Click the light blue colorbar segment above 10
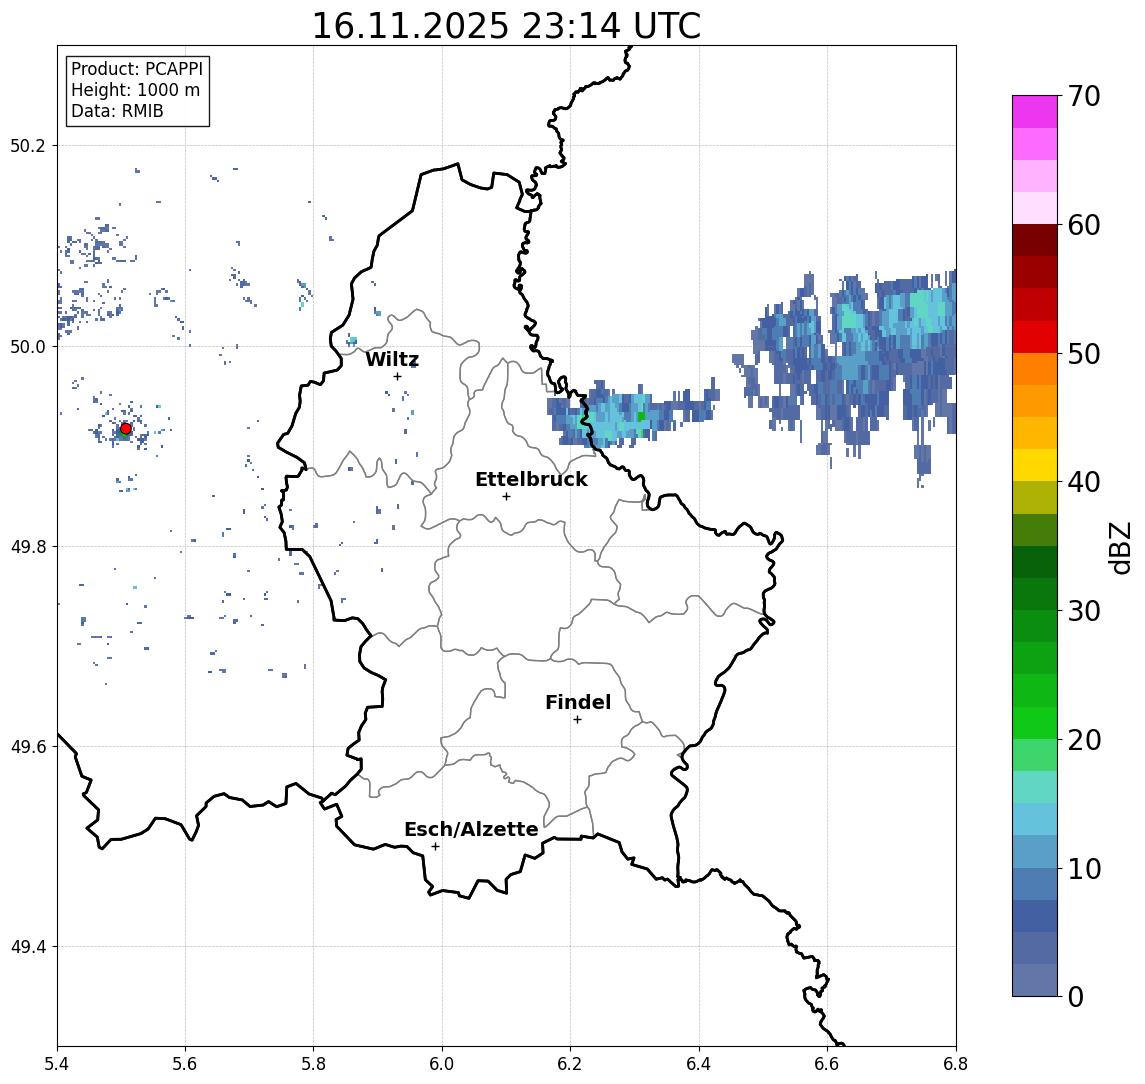 1035,851
